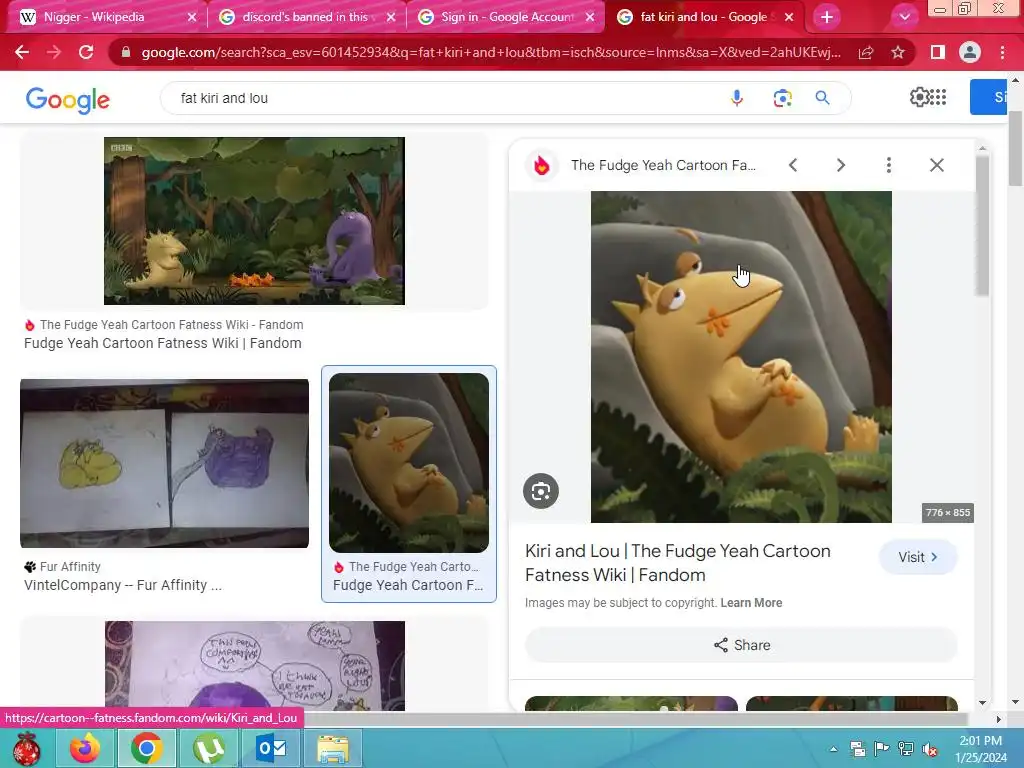Click the page vertical scrollbar thumb

pos(1015,148)
